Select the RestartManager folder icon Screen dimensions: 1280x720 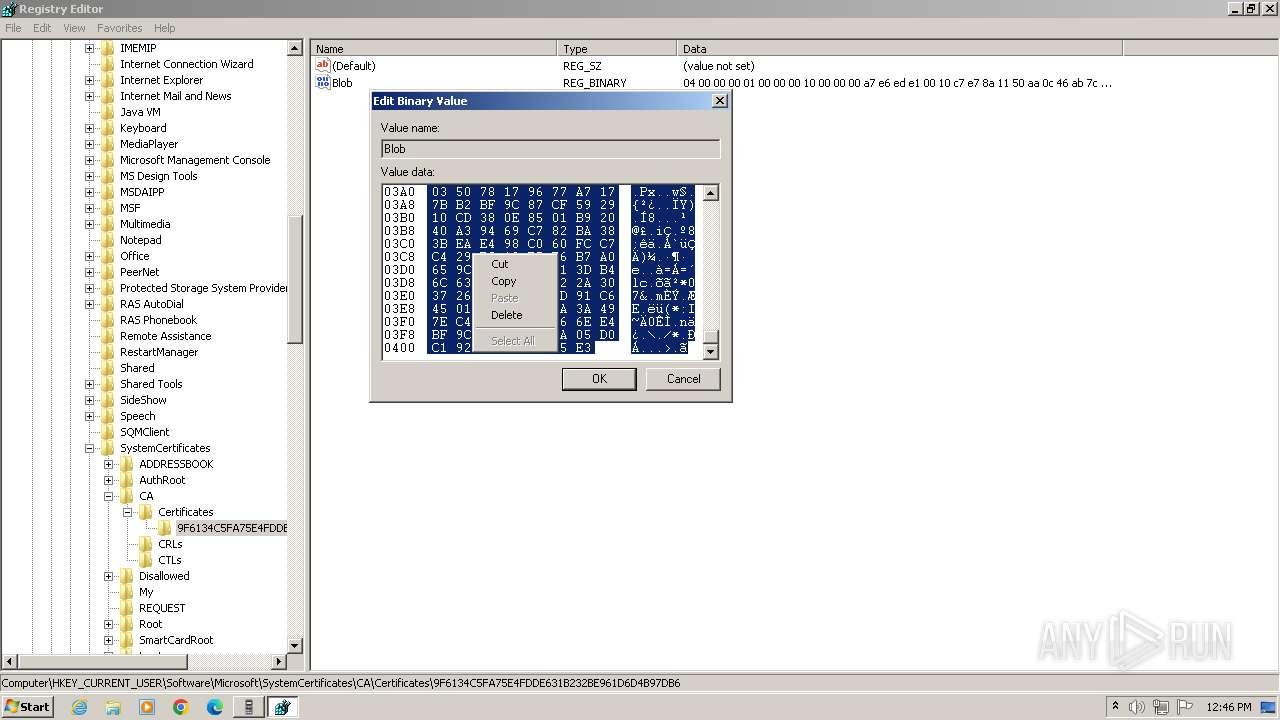point(108,352)
